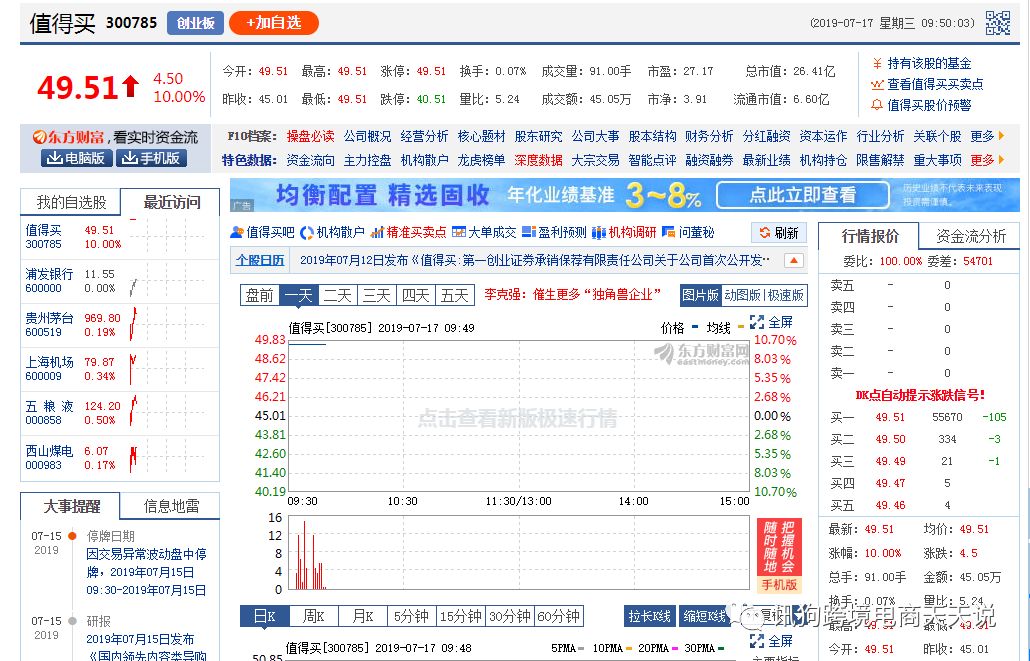Switch to 动图版 chart mode
This screenshot has height=661, width=1030.
743,296
